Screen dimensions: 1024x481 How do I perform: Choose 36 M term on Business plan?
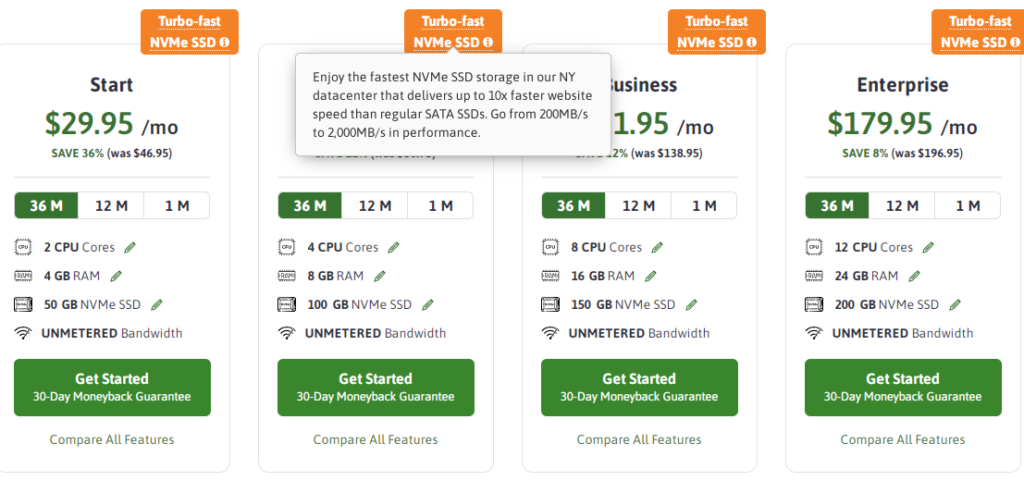pos(573,206)
